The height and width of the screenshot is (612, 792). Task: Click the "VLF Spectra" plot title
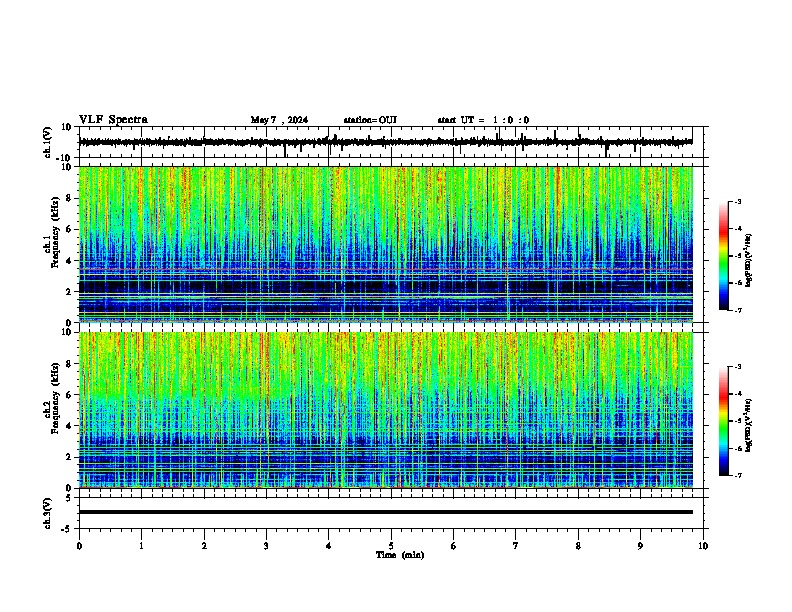pyautogui.click(x=113, y=120)
